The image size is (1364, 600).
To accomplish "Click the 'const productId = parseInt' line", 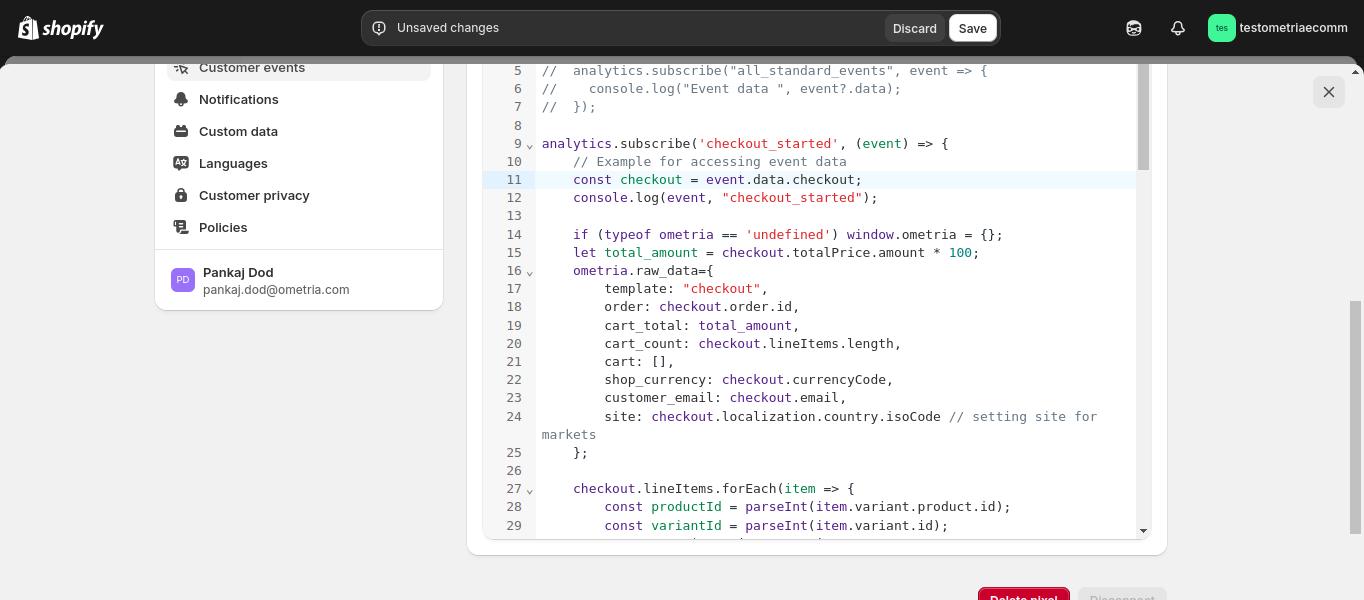I will point(807,507).
